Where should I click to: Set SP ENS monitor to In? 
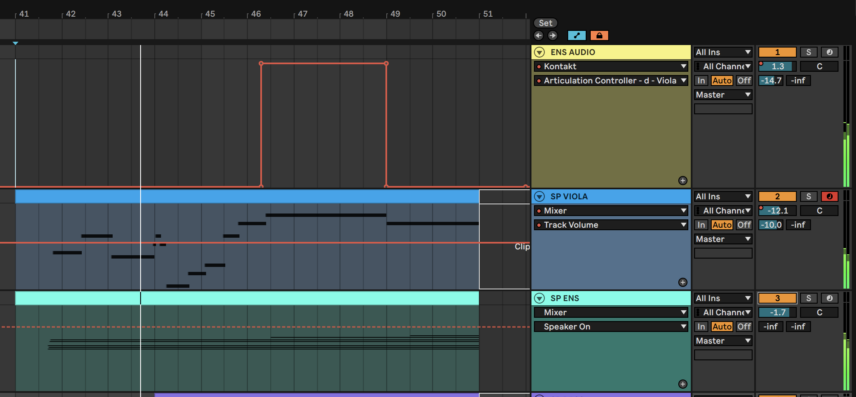pyautogui.click(x=701, y=327)
